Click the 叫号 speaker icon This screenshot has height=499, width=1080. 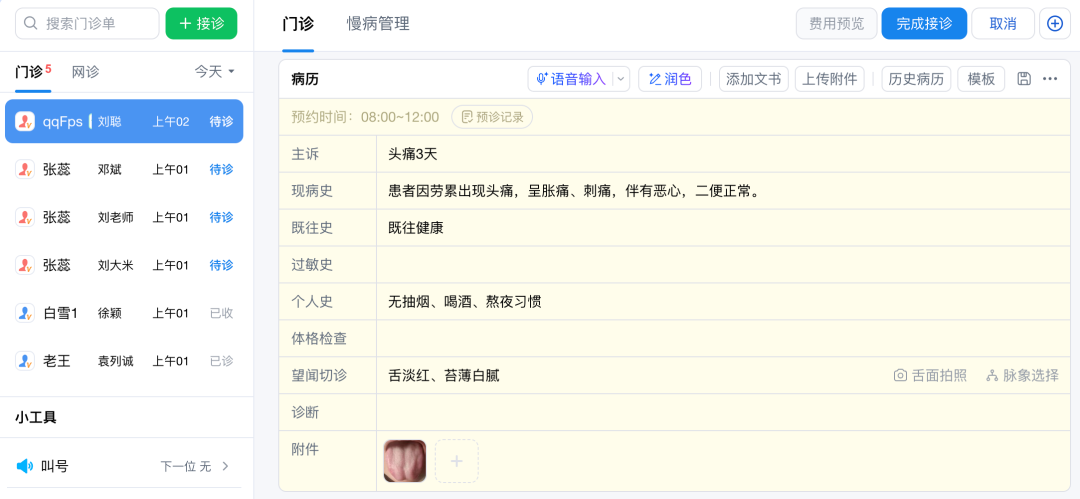[25, 466]
